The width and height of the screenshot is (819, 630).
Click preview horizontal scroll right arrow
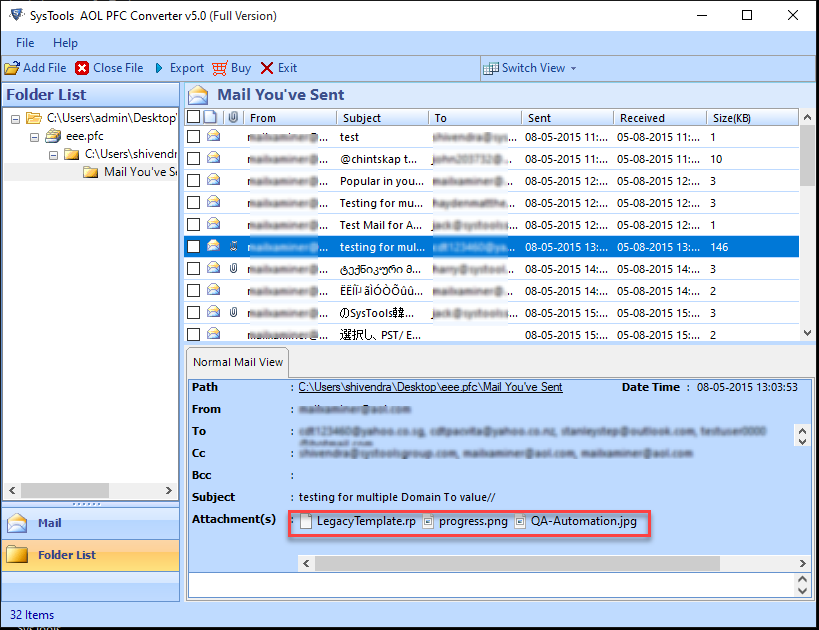pyautogui.click(x=803, y=563)
